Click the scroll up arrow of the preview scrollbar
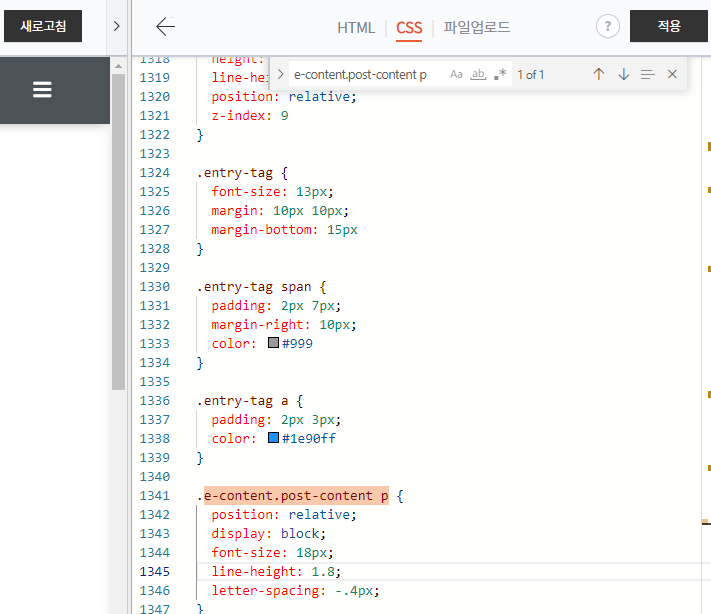The width and height of the screenshot is (711, 614). click(118, 66)
